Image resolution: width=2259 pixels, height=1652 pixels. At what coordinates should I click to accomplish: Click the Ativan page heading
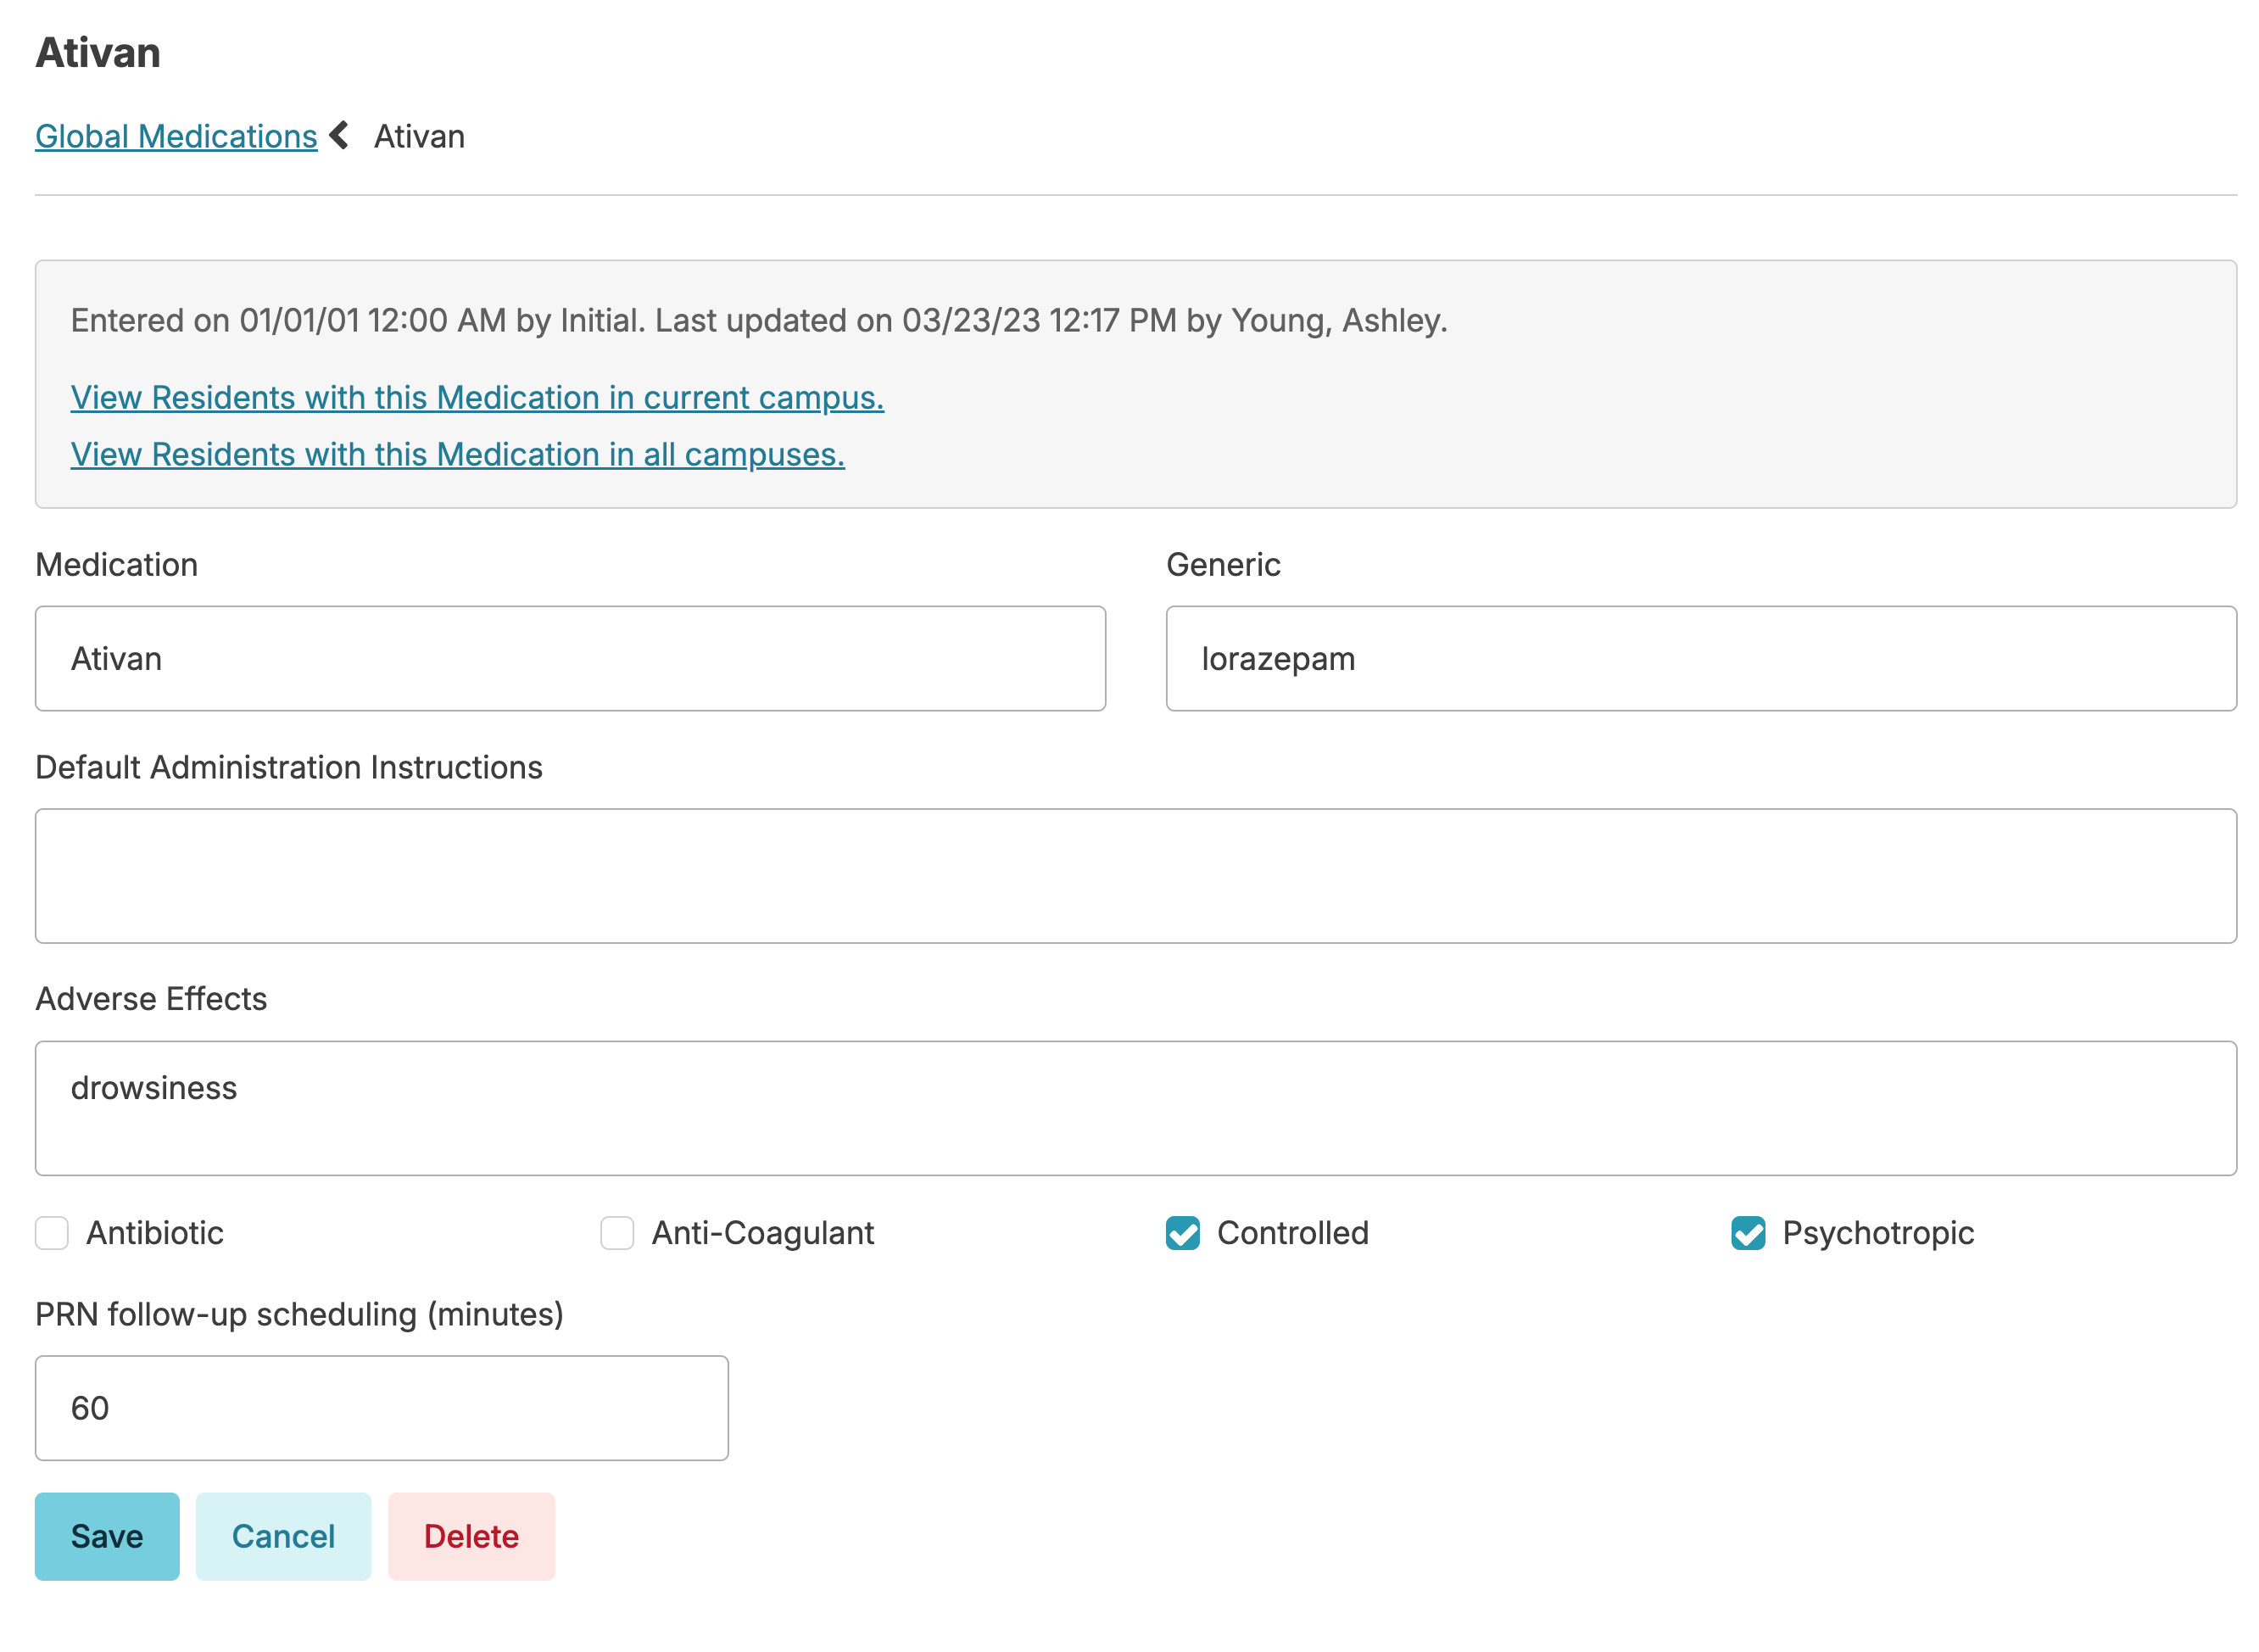[98, 52]
